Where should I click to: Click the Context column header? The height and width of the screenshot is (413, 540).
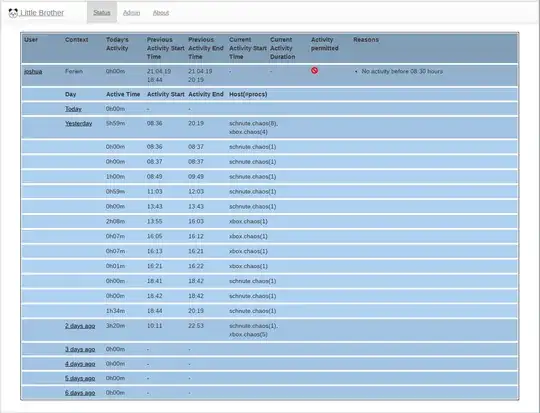pyautogui.click(x=76, y=40)
